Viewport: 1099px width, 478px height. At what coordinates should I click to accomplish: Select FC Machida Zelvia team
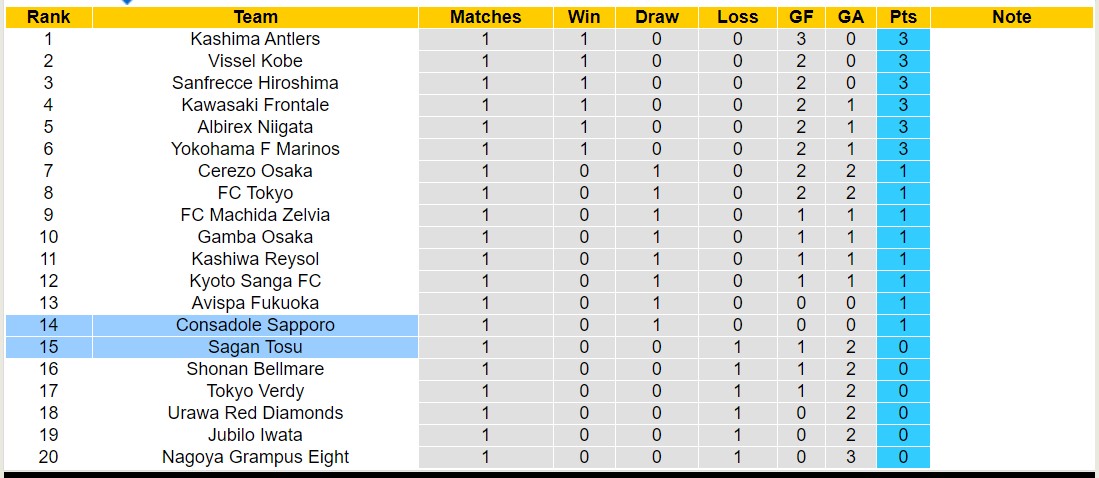255,215
